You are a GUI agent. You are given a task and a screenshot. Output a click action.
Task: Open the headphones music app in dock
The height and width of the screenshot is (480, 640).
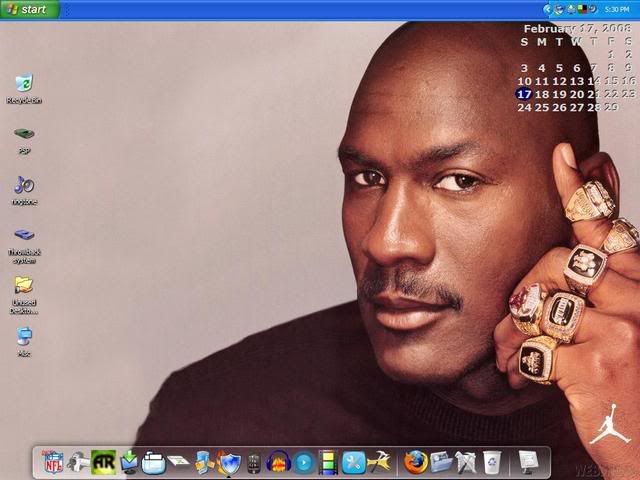(279, 462)
